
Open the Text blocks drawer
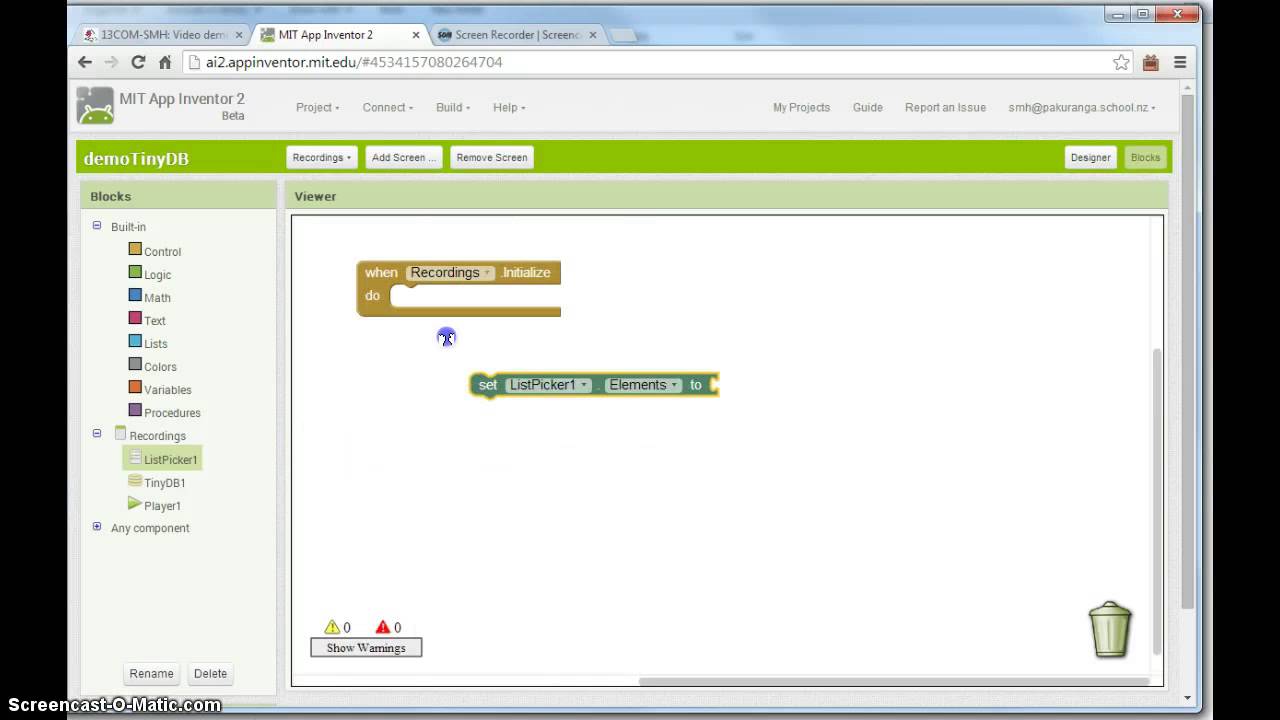point(154,321)
